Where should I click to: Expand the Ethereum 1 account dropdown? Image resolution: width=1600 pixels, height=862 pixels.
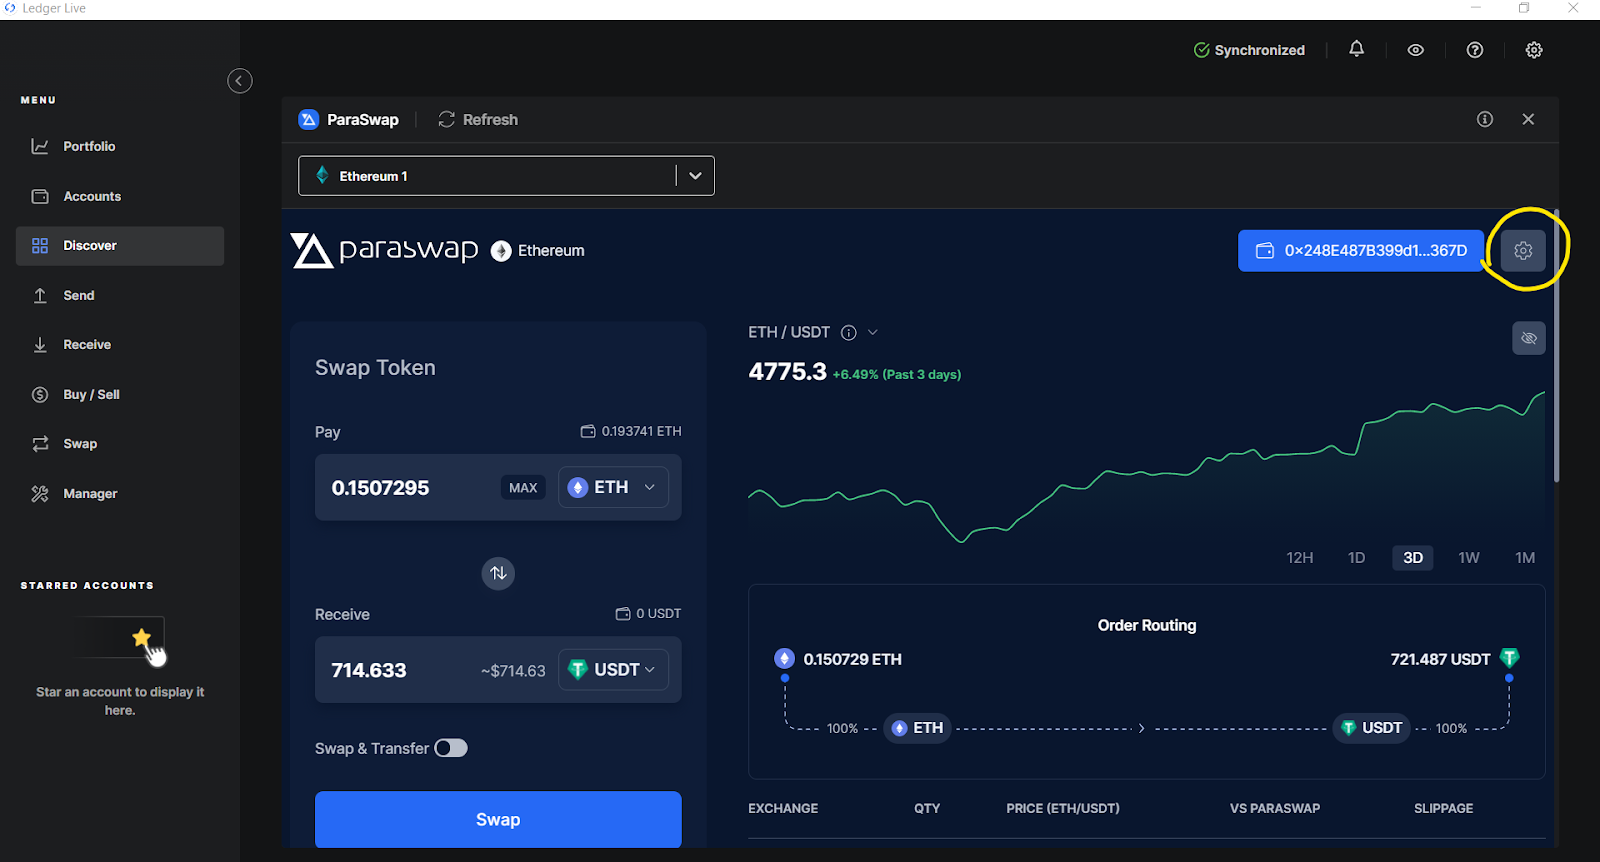pos(695,176)
